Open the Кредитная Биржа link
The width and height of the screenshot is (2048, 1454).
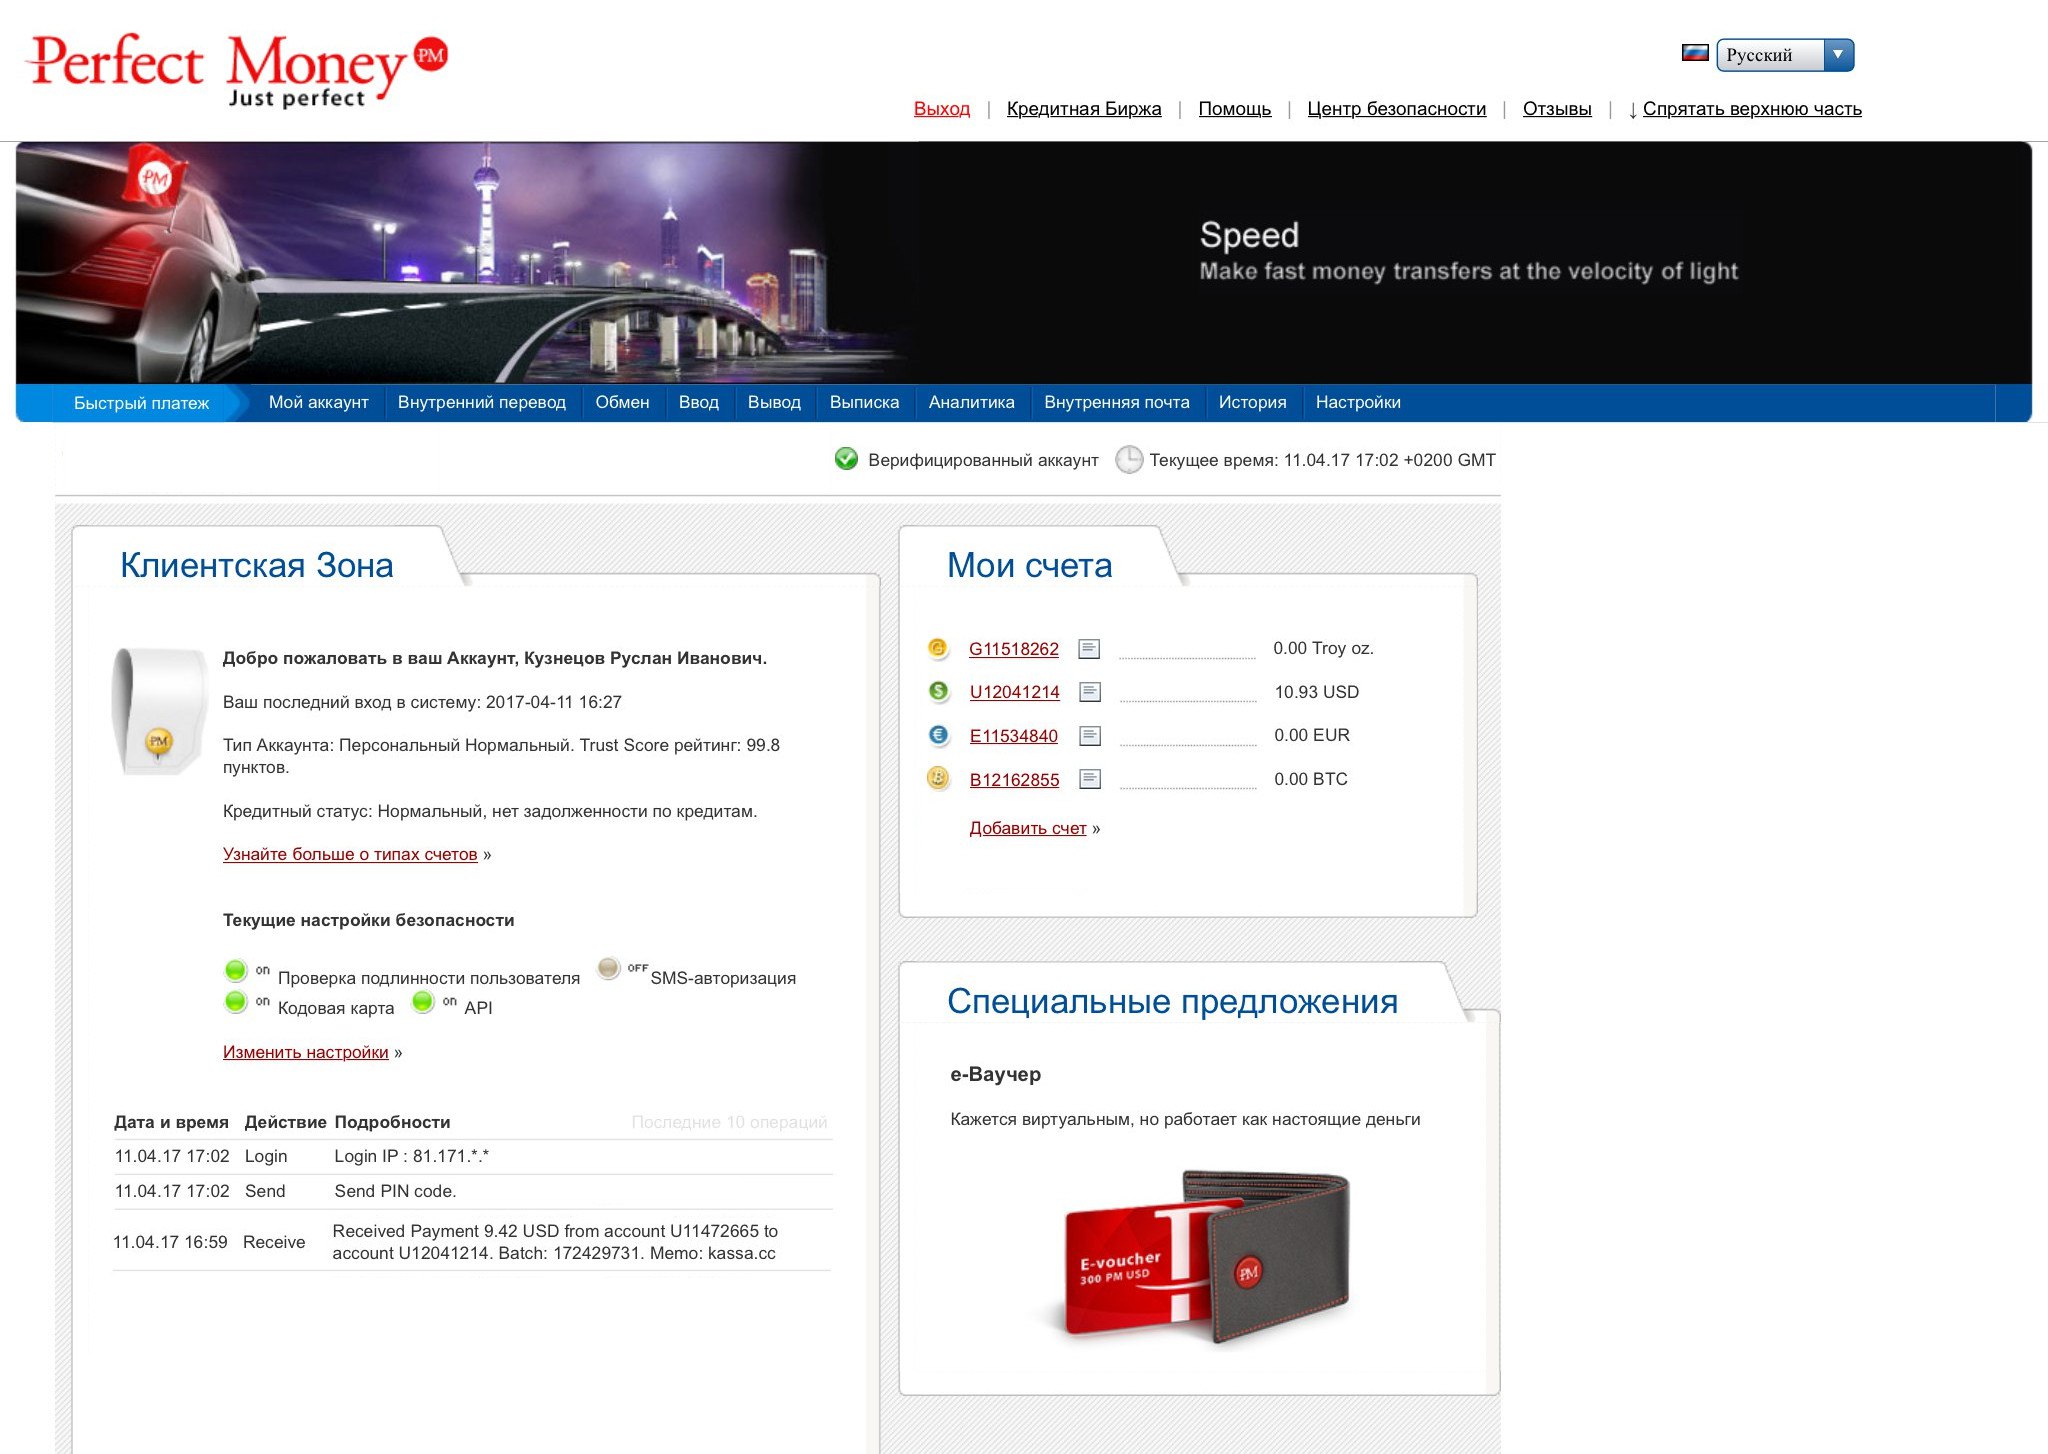click(x=1084, y=109)
